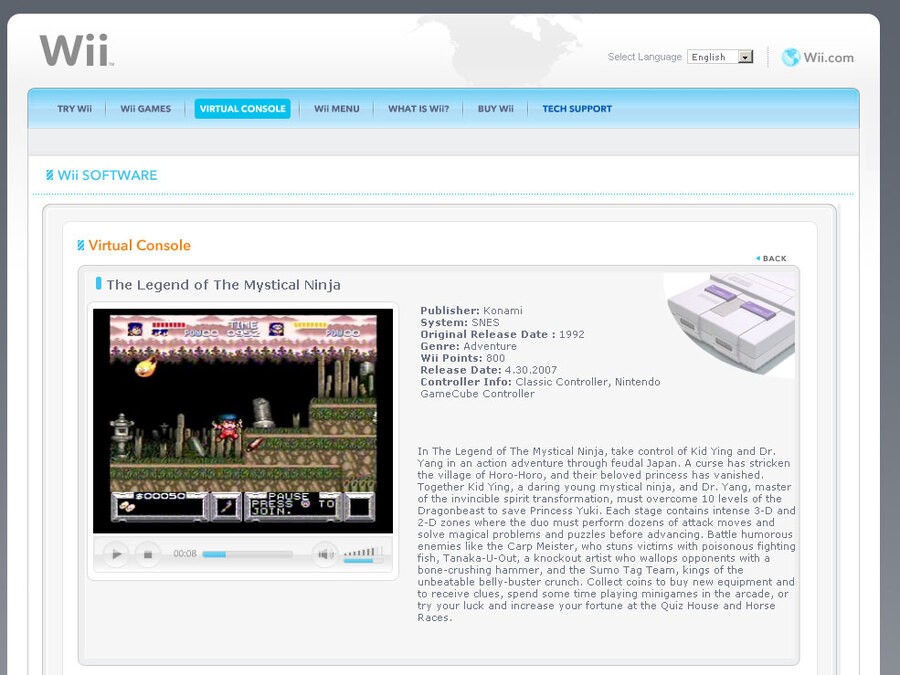Click the Wii Points: 800 text
This screenshot has width=900, height=675.
tap(463, 358)
